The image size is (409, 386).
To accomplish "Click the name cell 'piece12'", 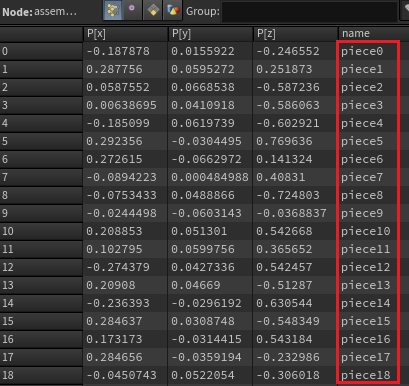I will point(366,267).
